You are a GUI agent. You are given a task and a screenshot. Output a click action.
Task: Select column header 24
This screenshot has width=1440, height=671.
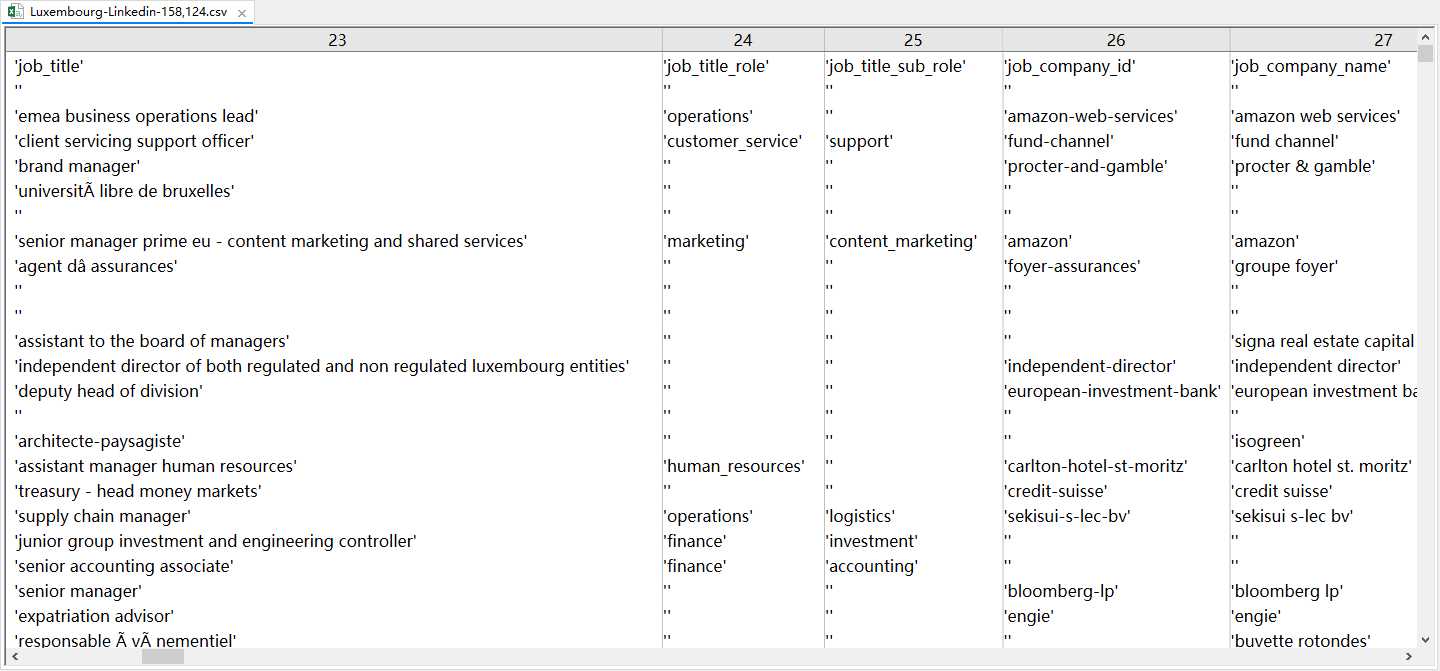click(743, 40)
